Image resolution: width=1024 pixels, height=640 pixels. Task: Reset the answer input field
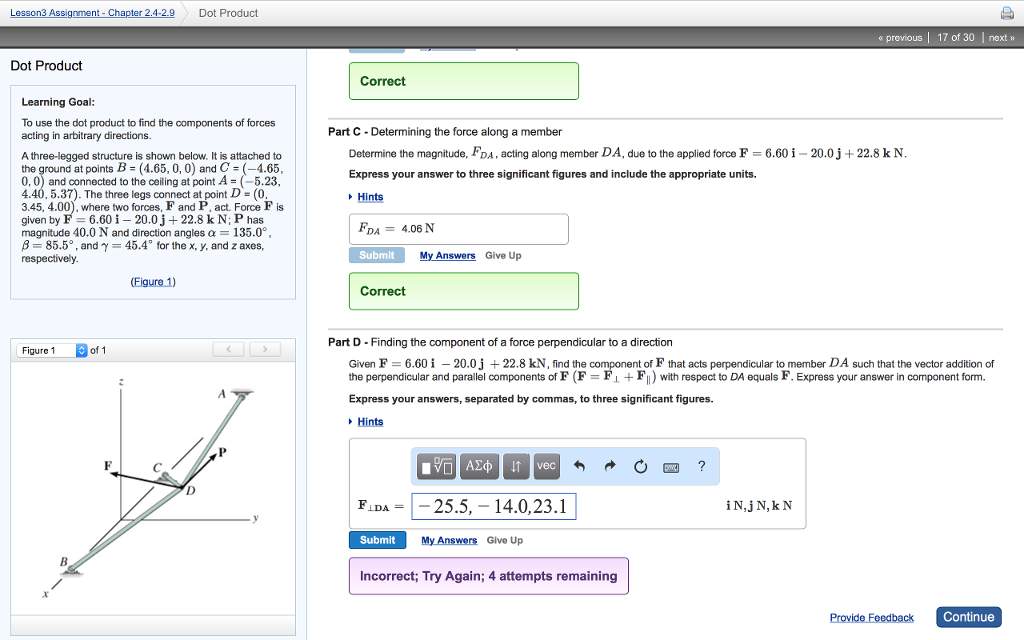click(640, 466)
